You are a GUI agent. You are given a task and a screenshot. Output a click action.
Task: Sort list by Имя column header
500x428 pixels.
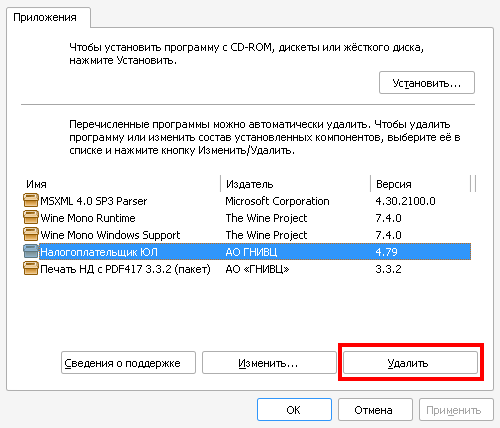(x=121, y=184)
